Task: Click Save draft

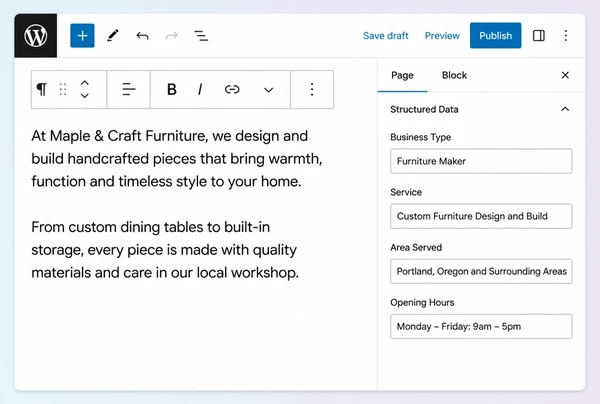Action: 386,36
